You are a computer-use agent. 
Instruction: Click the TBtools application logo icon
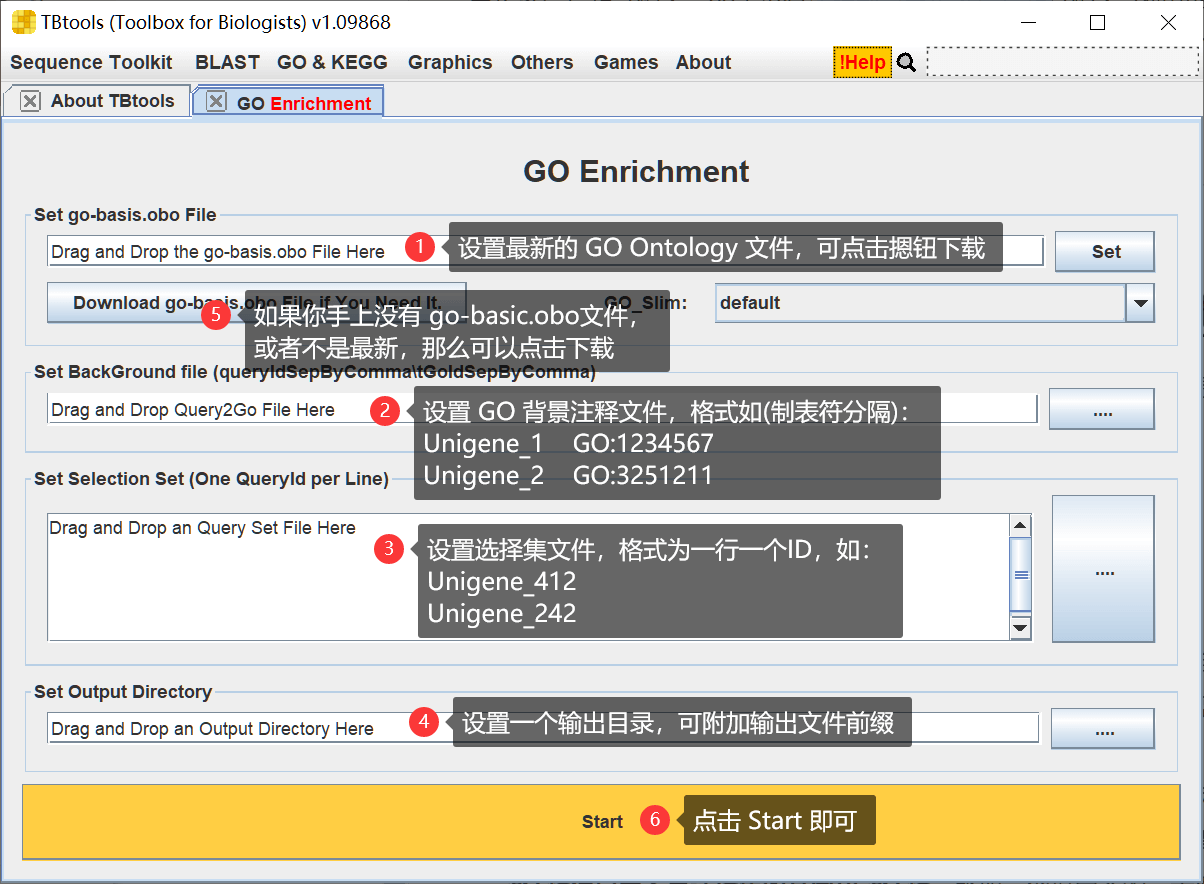[23, 21]
